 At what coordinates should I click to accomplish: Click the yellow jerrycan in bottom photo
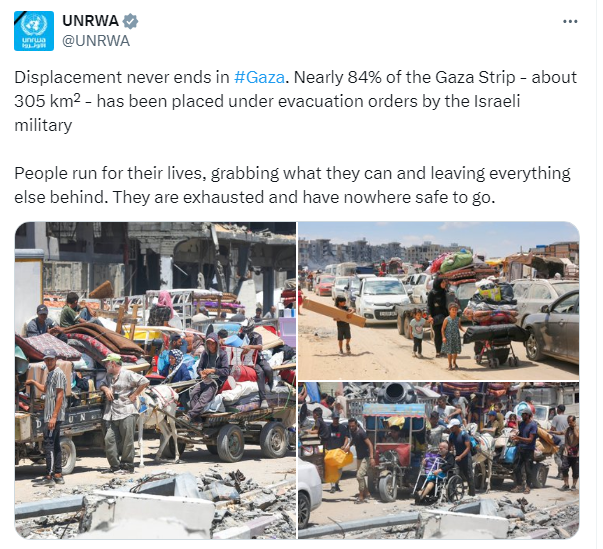[336, 465]
